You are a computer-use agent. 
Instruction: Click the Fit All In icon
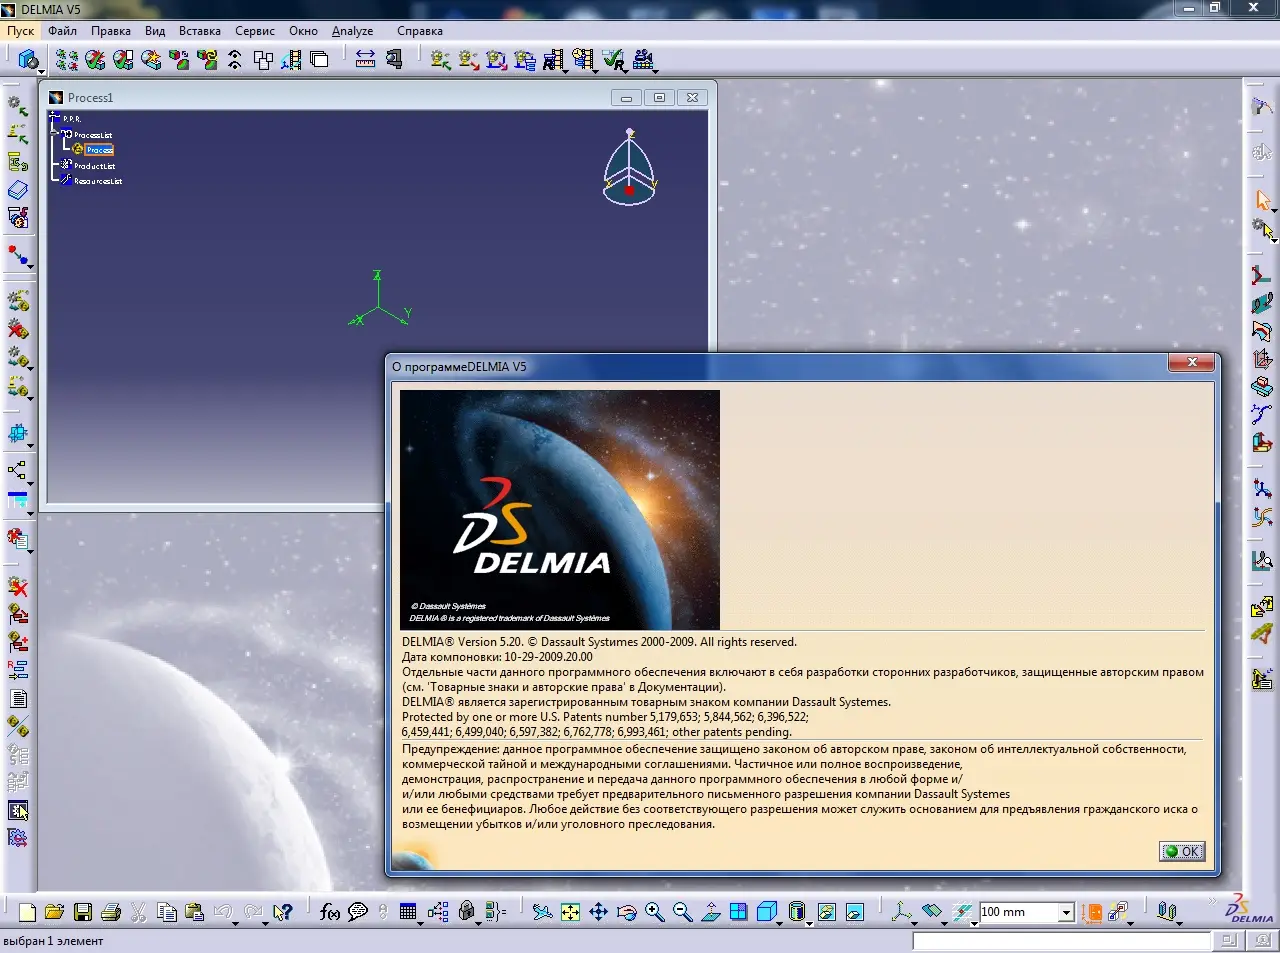point(570,912)
